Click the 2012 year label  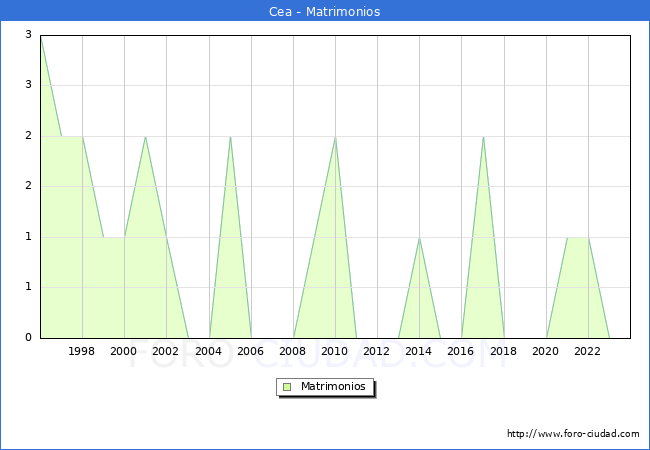(x=377, y=351)
